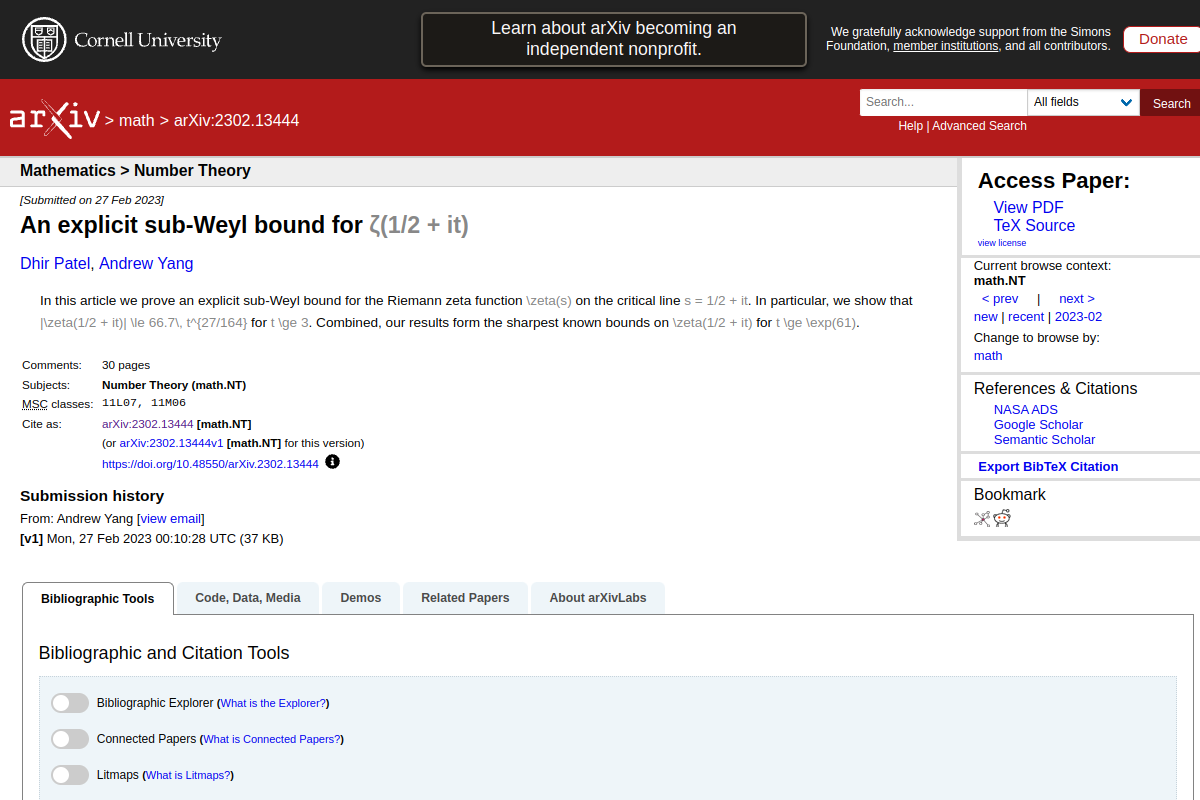This screenshot has width=1200, height=800.
Task: Toggle Bibliographic Explorer switch on
Action: coord(70,703)
